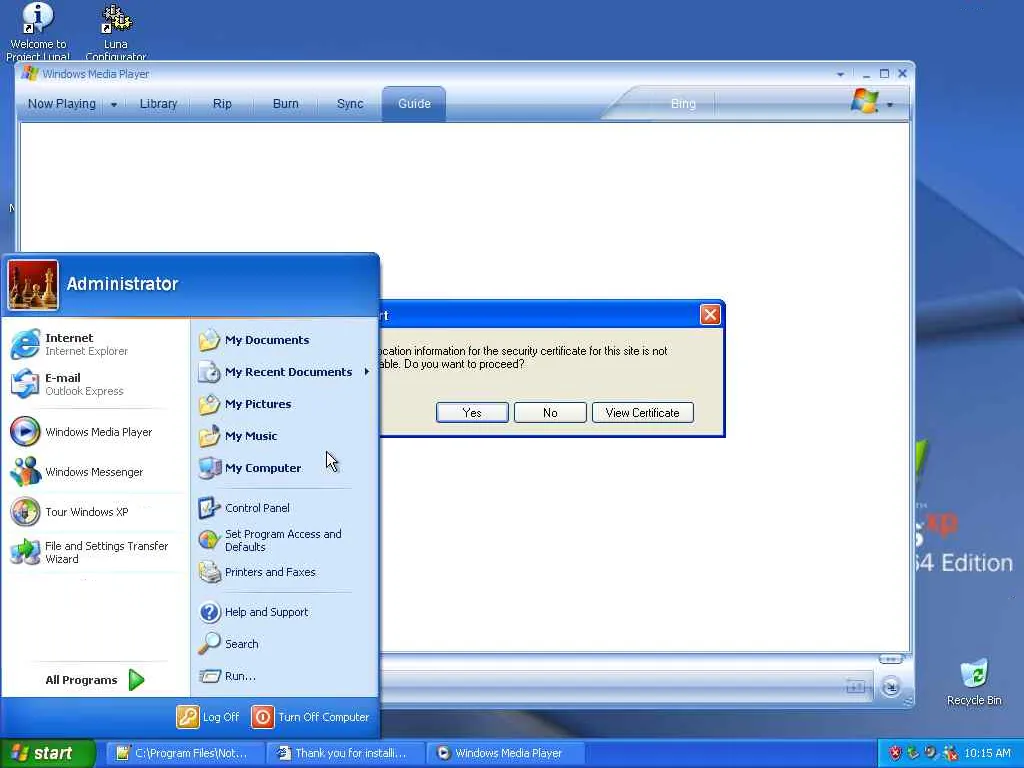Open Printers and Faxes
1024x768 pixels.
coord(284,572)
